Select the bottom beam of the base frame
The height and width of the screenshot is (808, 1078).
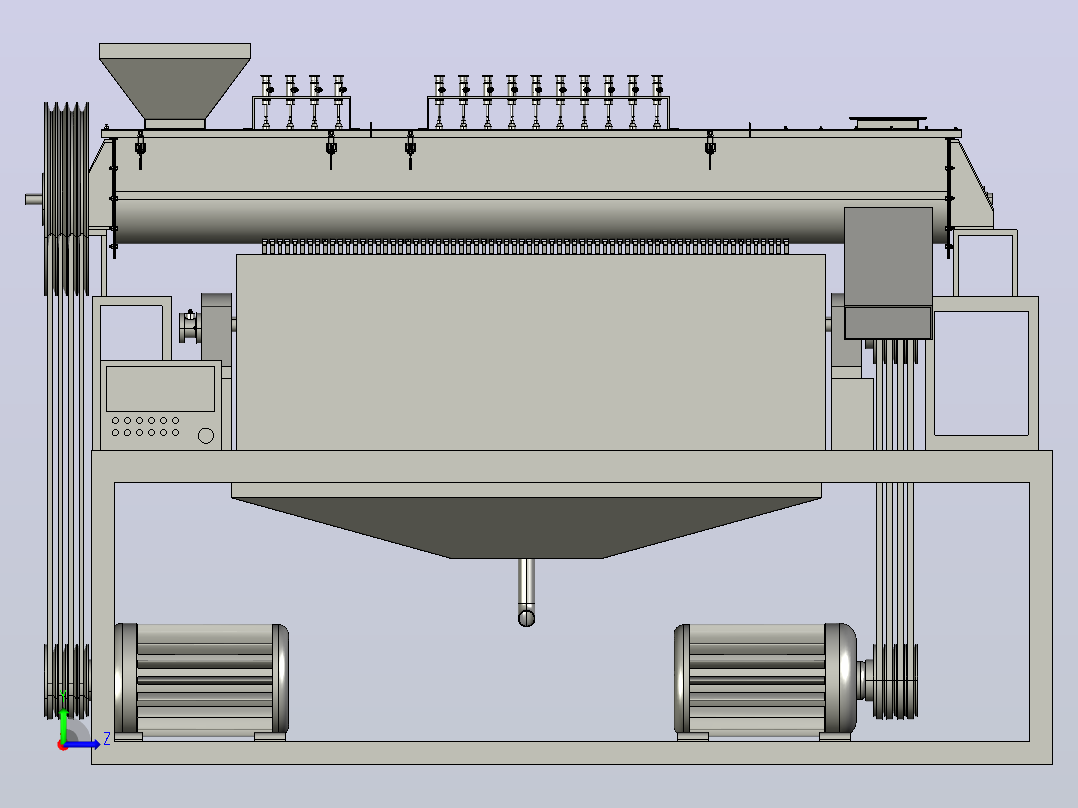[x=572, y=752]
